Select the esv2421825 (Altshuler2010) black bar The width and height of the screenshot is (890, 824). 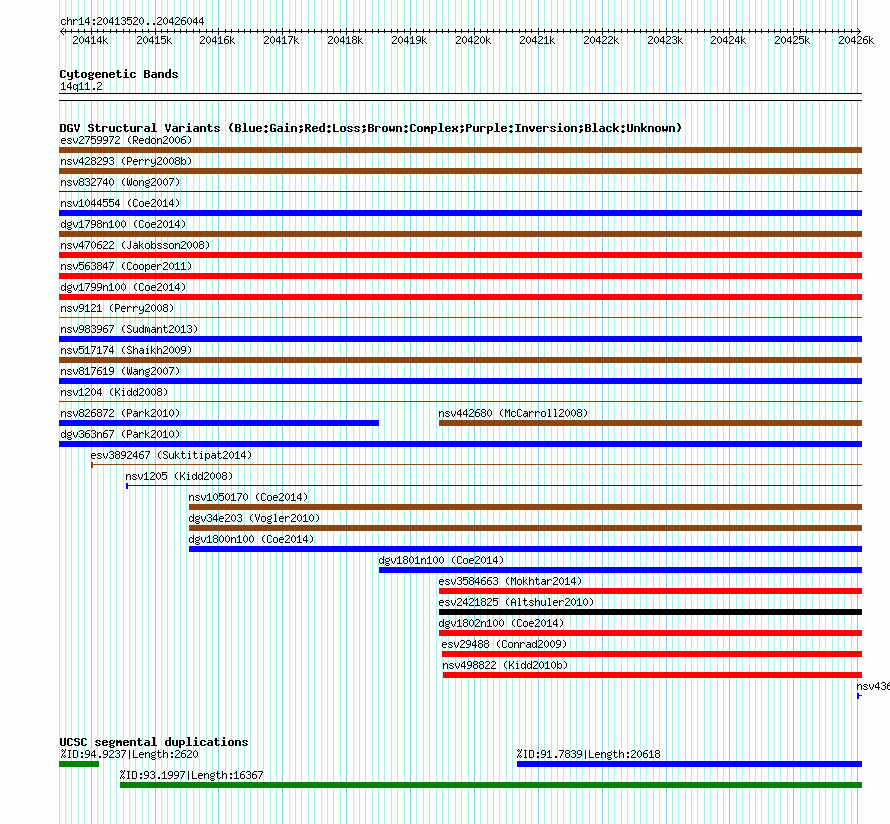[650, 612]
